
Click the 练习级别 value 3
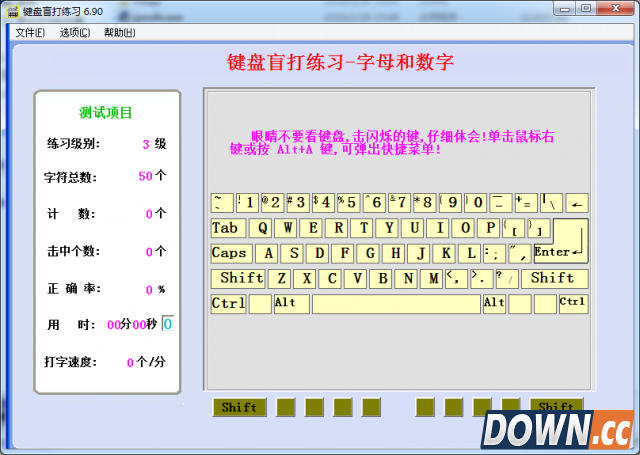click(x=146, y=144)
